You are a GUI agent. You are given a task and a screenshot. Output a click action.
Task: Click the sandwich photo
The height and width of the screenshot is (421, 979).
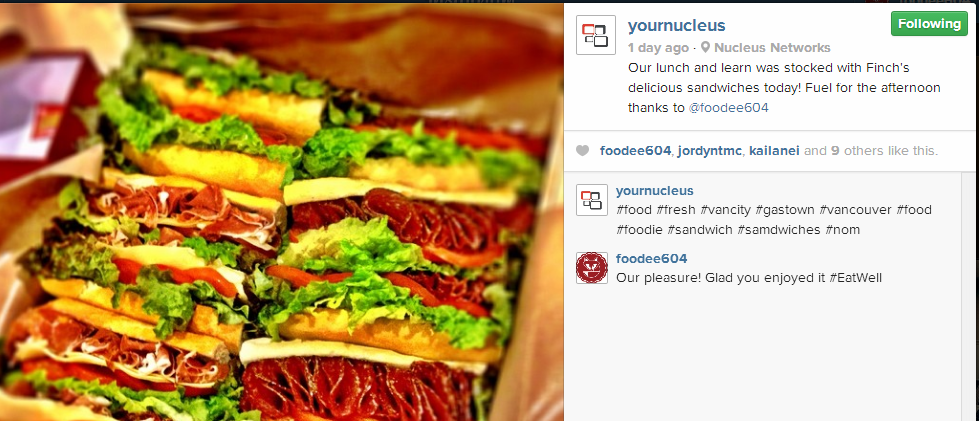pyautogui.click(x=282, y=212)
